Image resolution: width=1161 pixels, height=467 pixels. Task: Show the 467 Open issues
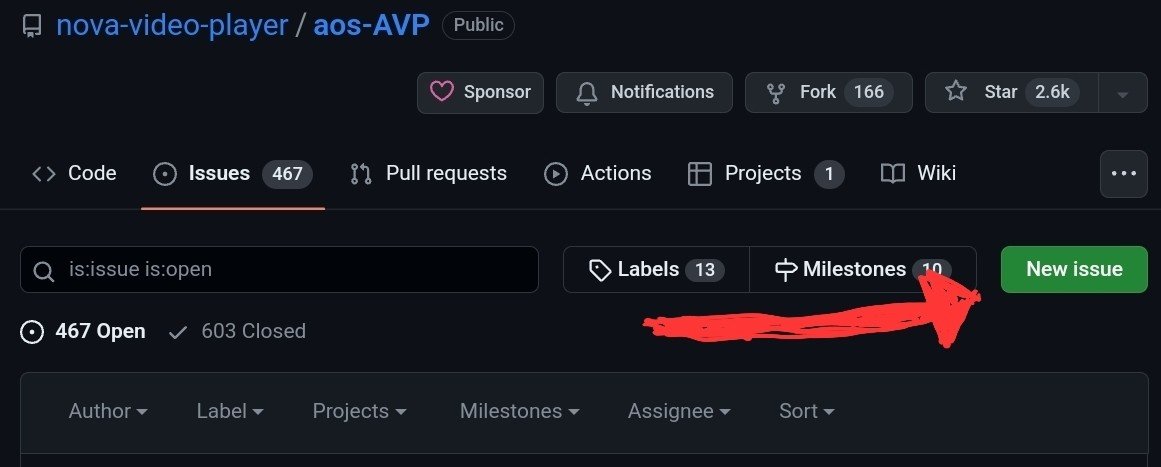(84, 331)
